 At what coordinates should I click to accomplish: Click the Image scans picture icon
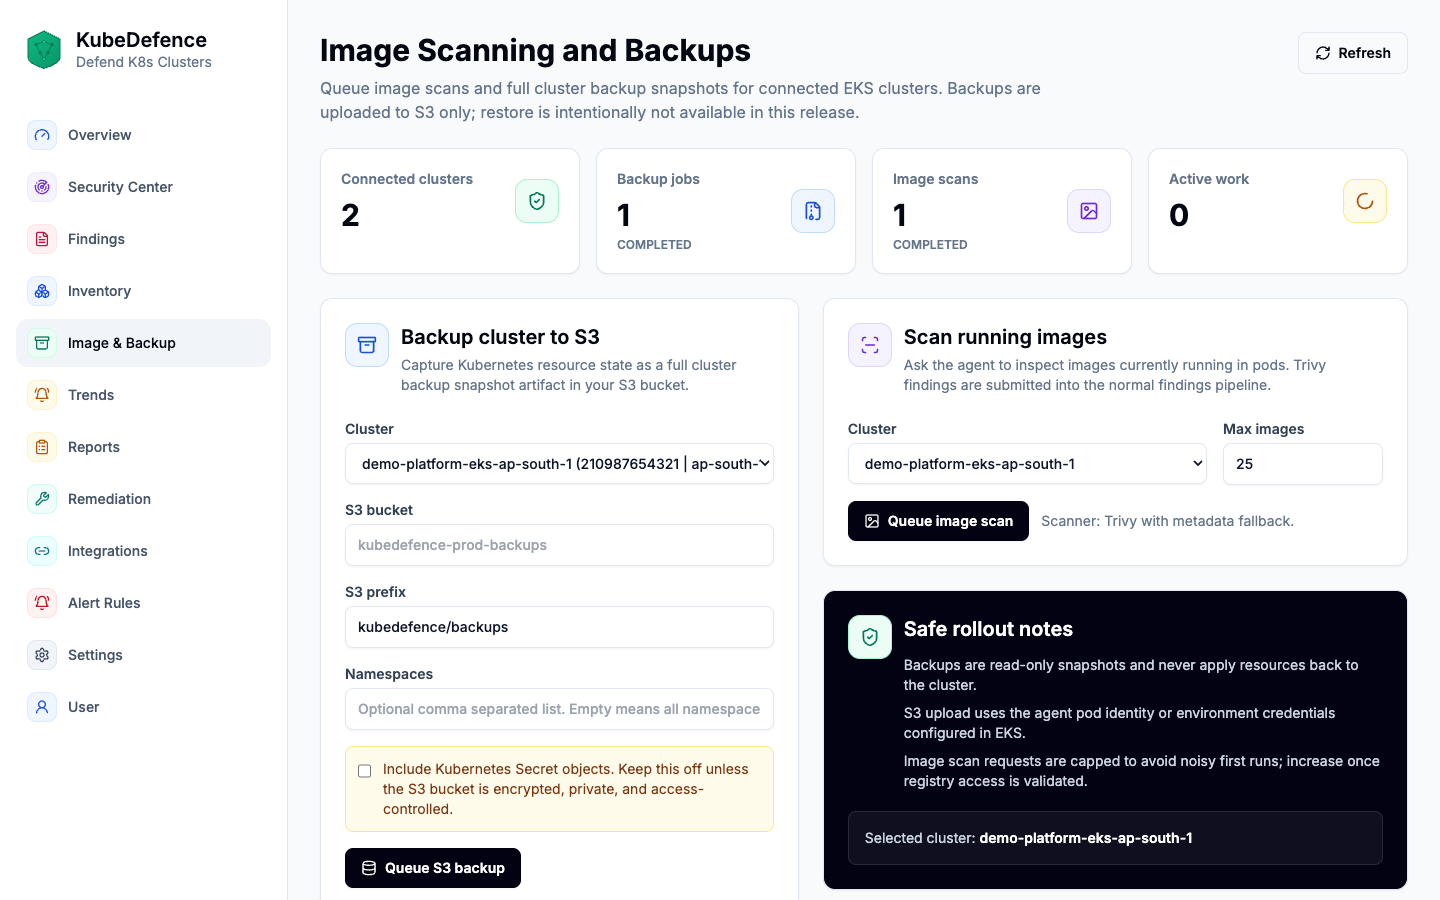1089,211
